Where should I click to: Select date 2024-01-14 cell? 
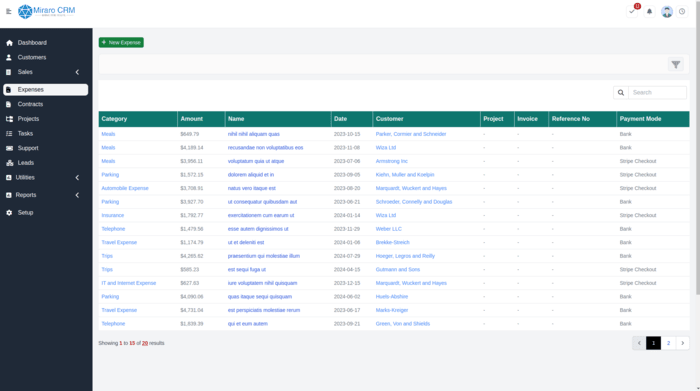[347, 215]
